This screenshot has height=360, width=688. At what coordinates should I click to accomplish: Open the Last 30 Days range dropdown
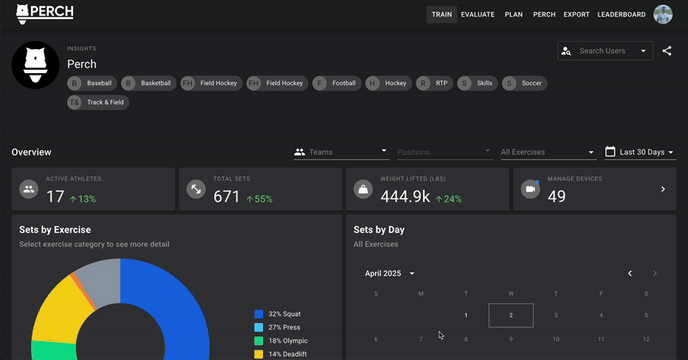coord(640,152)
